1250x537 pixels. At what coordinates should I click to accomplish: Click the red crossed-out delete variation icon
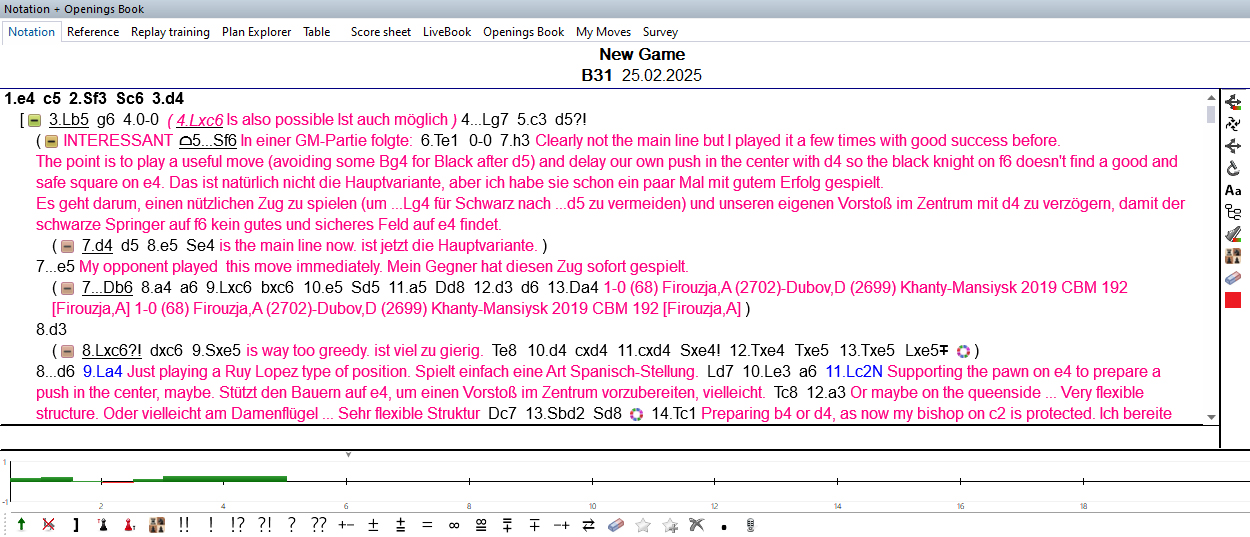point(48,524)
